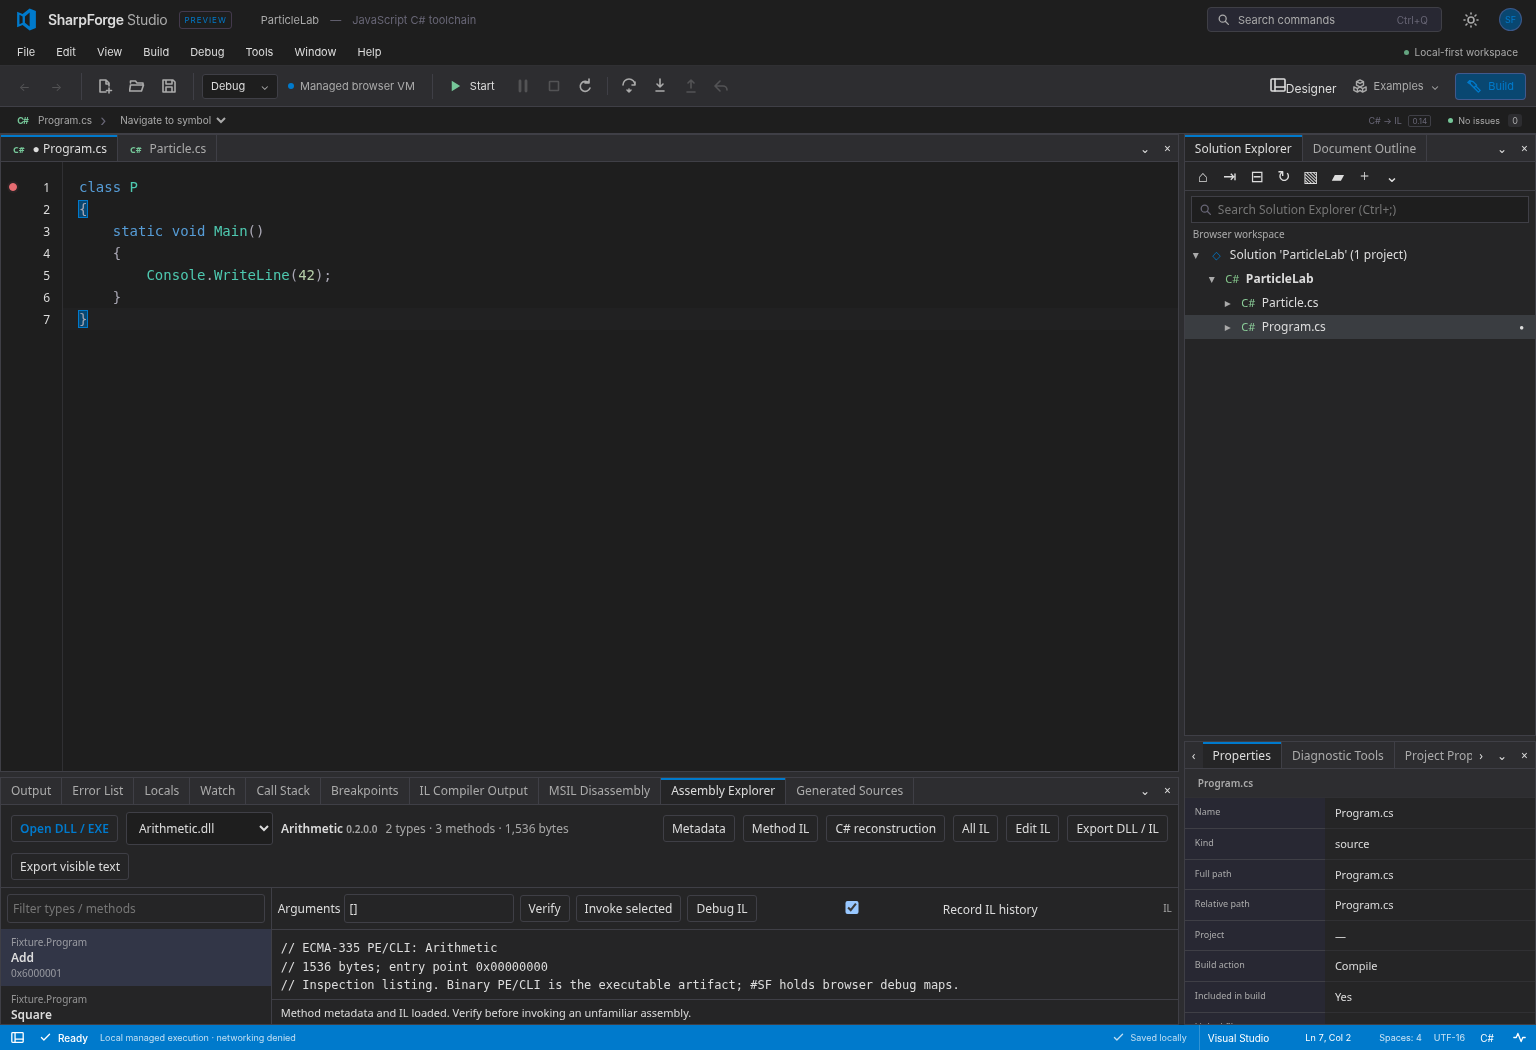Click the layout icon in the status bar
The height and width of the screenshot is (1050, 1536).
[17, 1038]
